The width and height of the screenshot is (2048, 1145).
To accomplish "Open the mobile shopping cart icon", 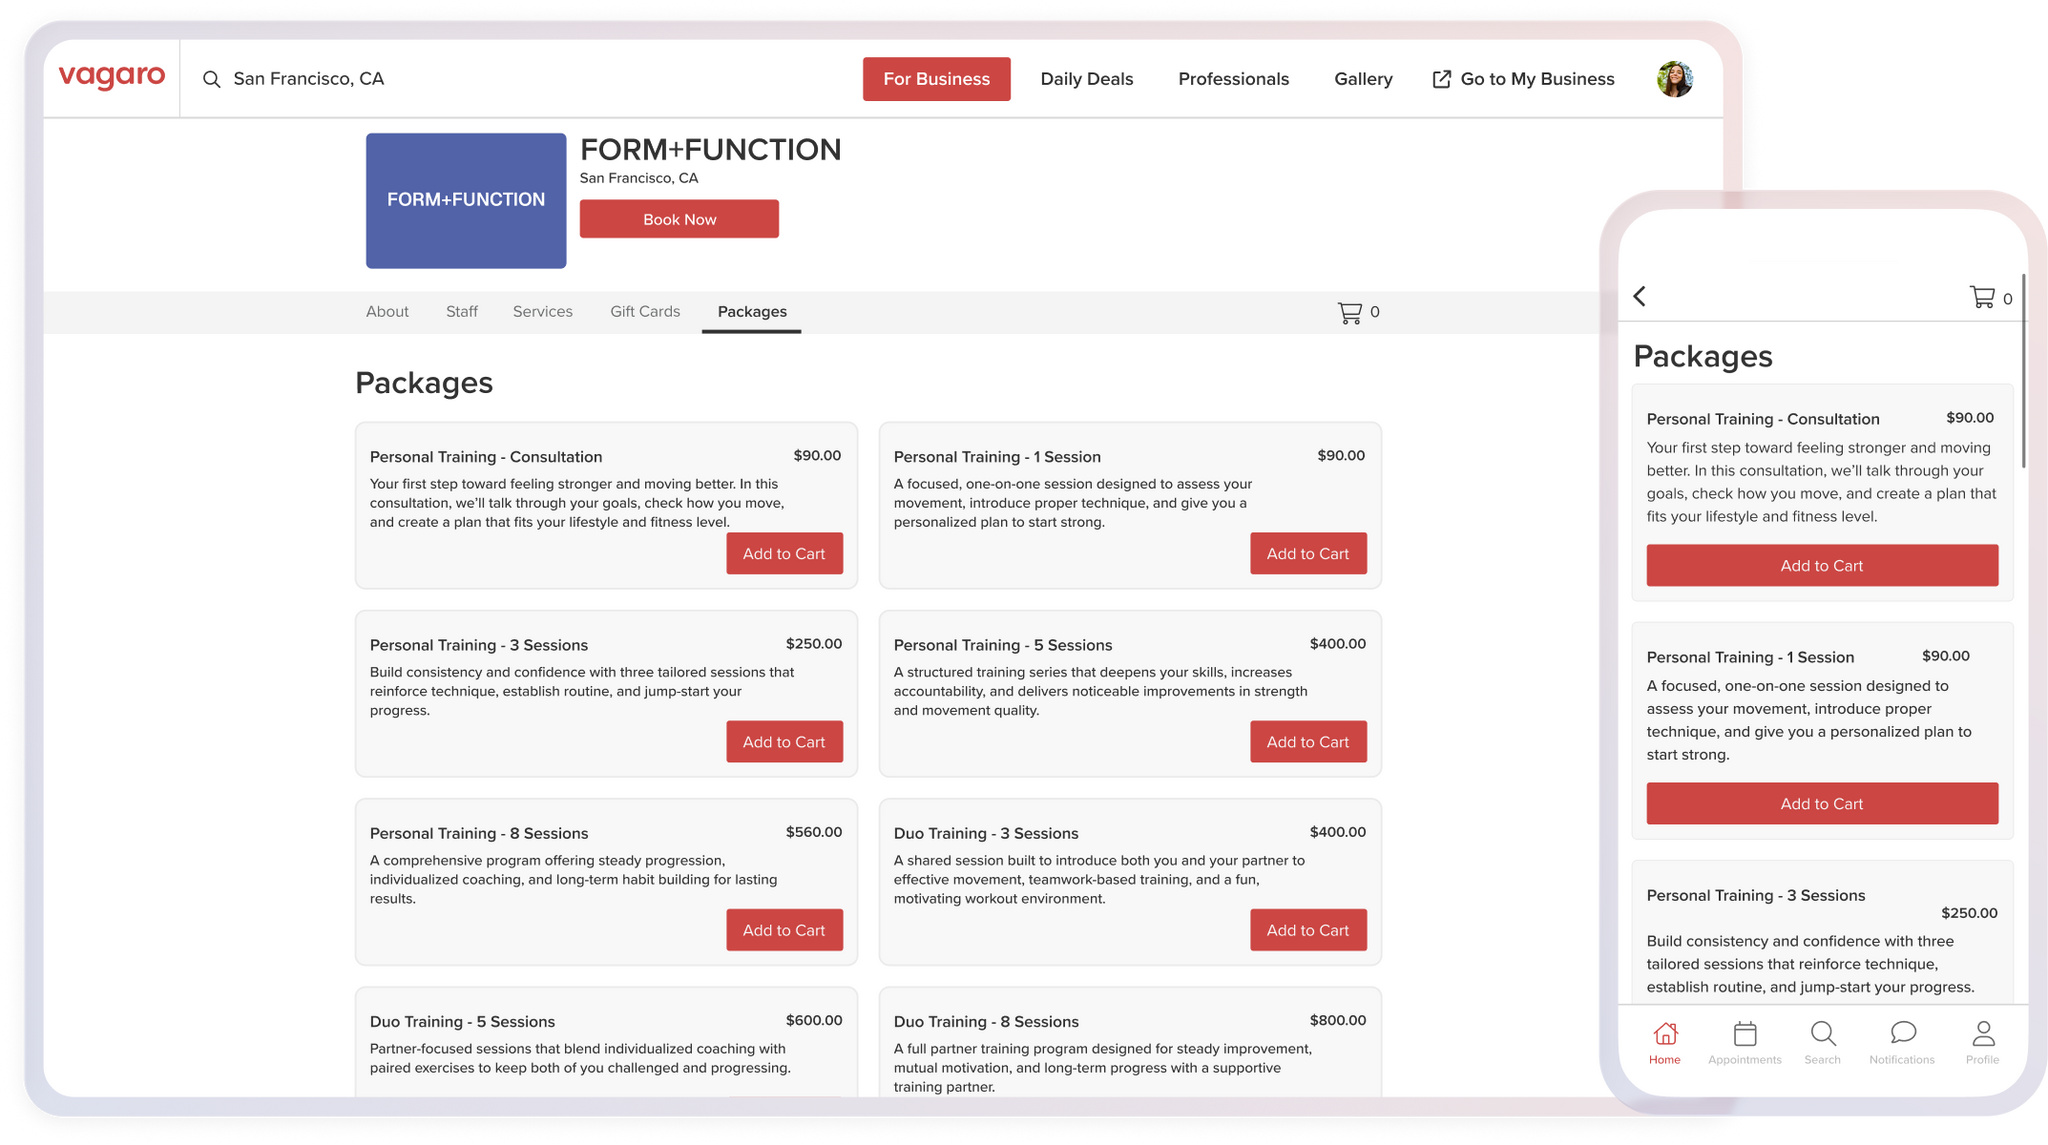I will tap(1982, 297).
